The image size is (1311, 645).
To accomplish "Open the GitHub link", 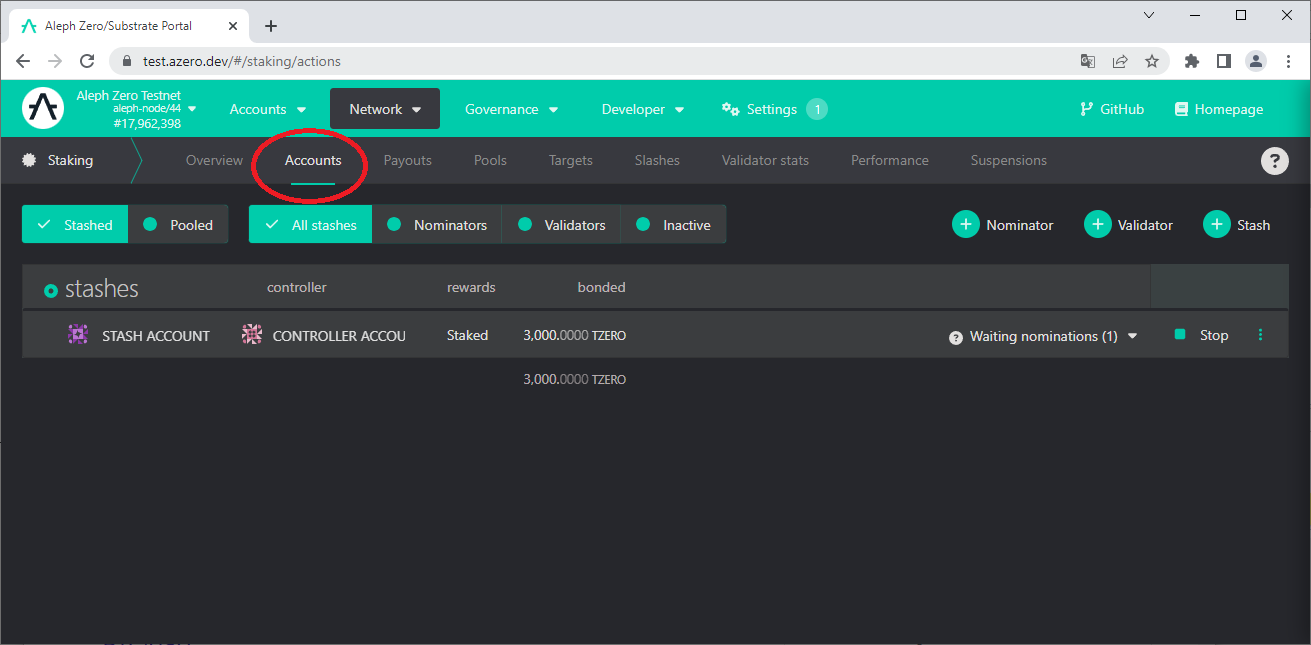I will pyautogui.click(x=1112, y=109).
